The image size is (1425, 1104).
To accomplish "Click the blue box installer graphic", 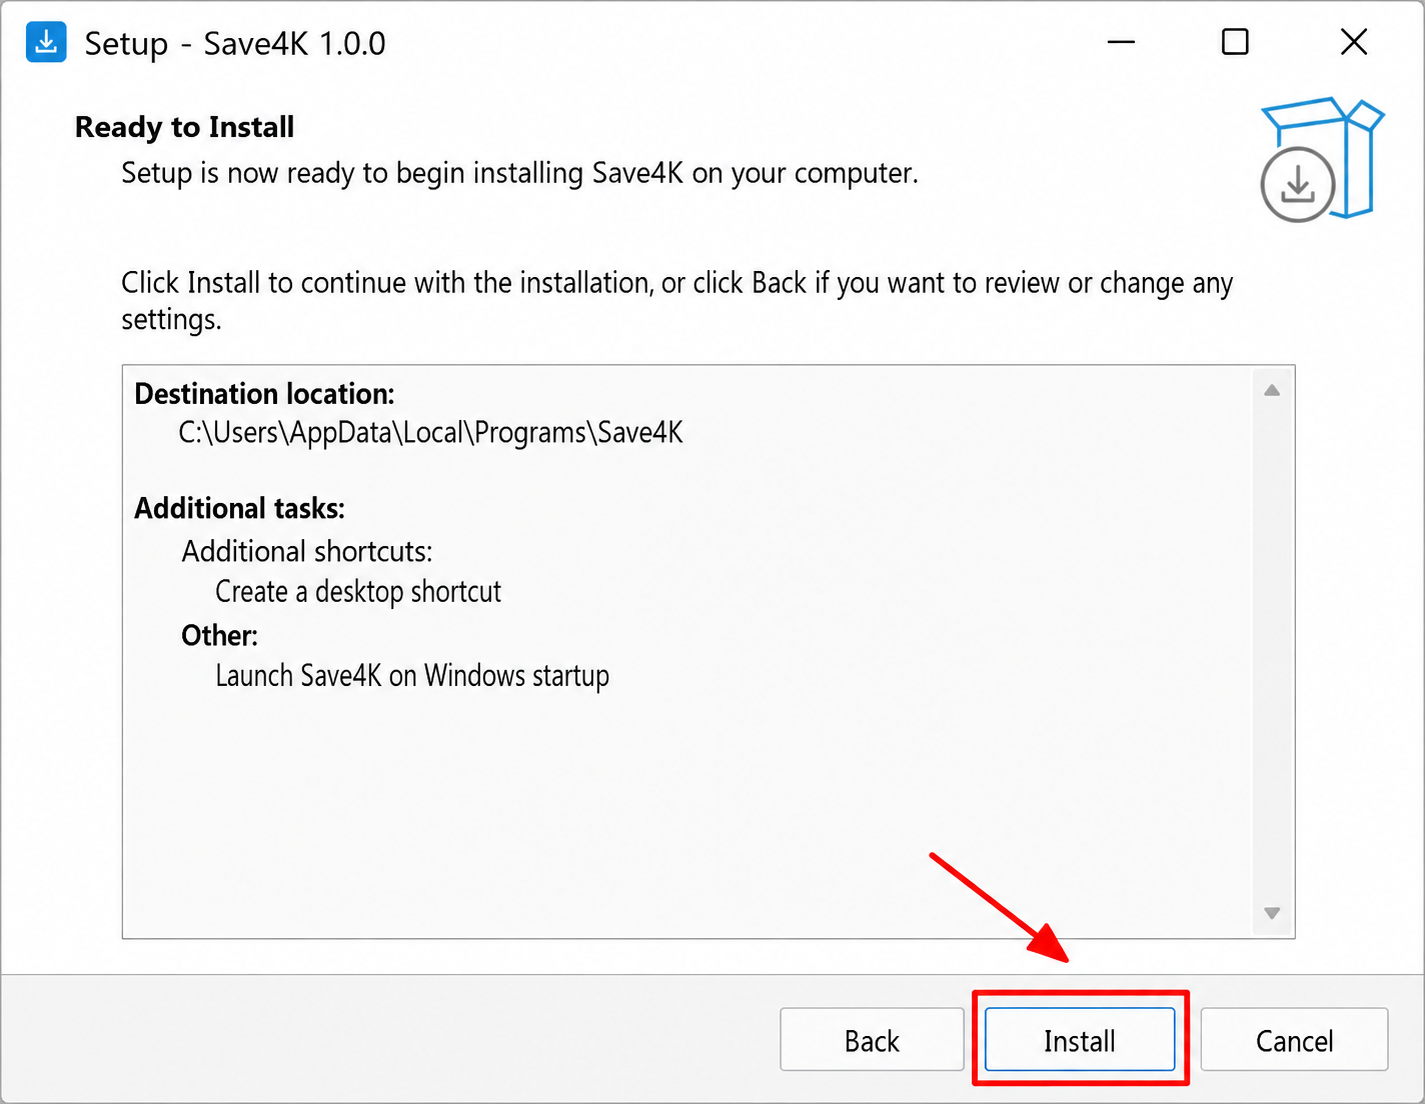I will coord(1321,160).
